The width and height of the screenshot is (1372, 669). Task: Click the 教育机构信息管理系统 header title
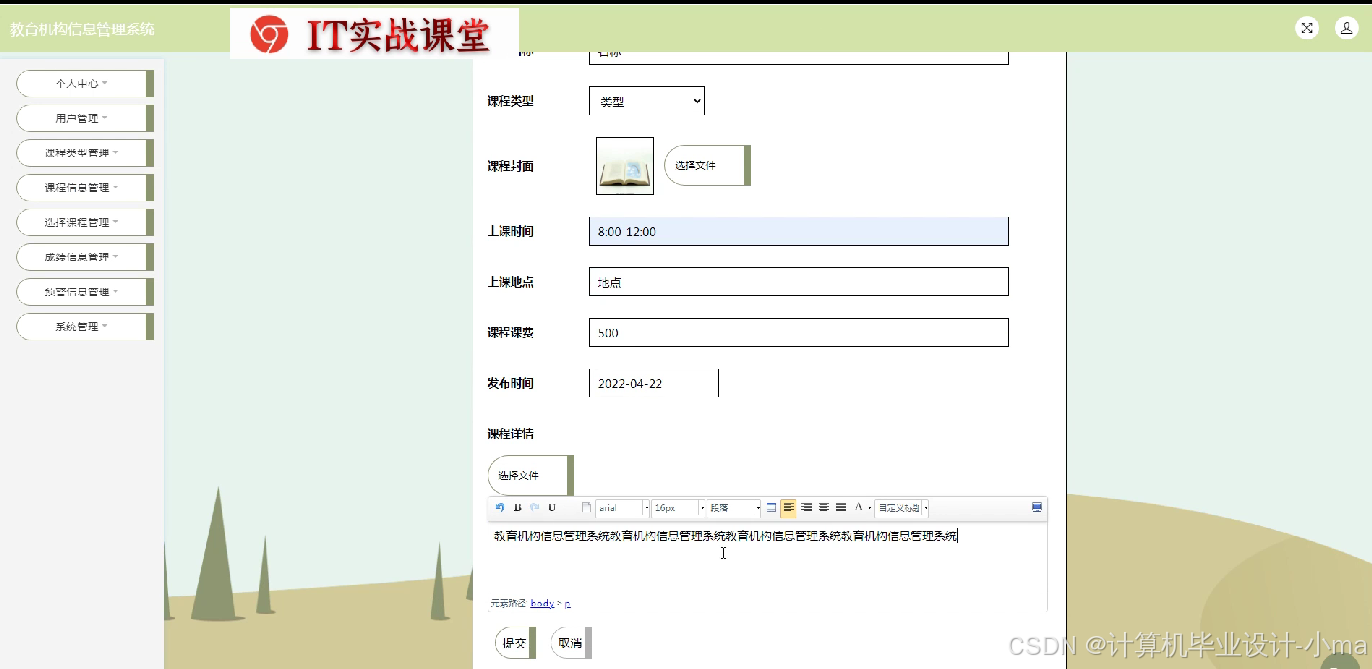click(x=83, y=29)
